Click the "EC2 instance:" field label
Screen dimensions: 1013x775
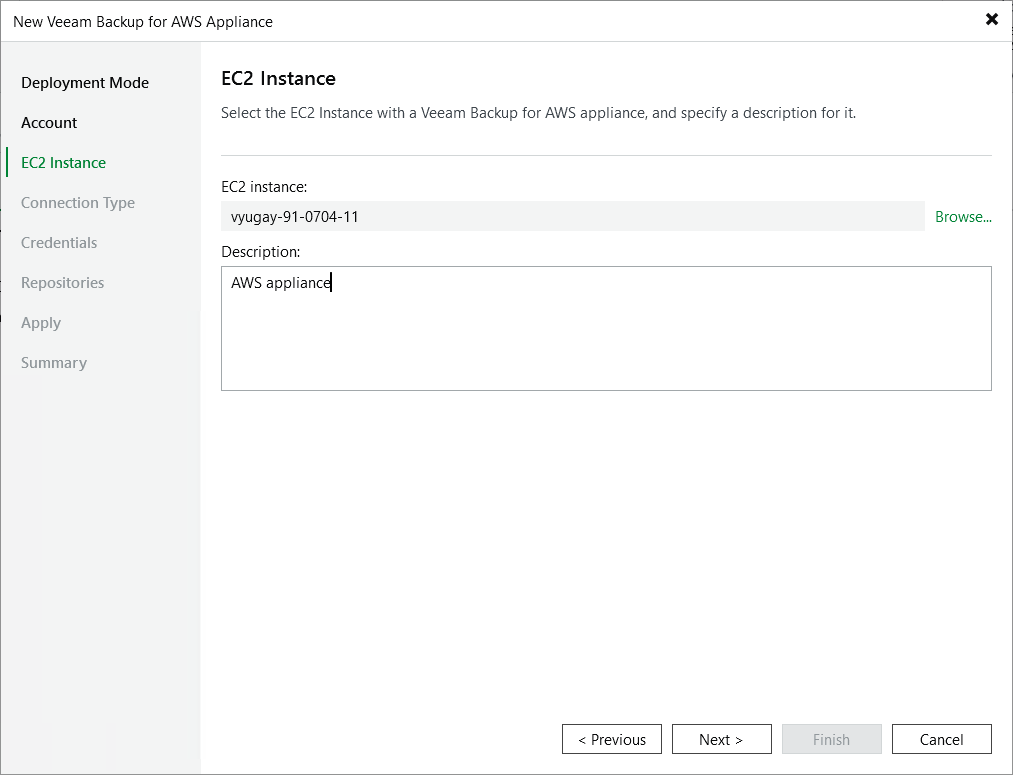coord(264,187)
